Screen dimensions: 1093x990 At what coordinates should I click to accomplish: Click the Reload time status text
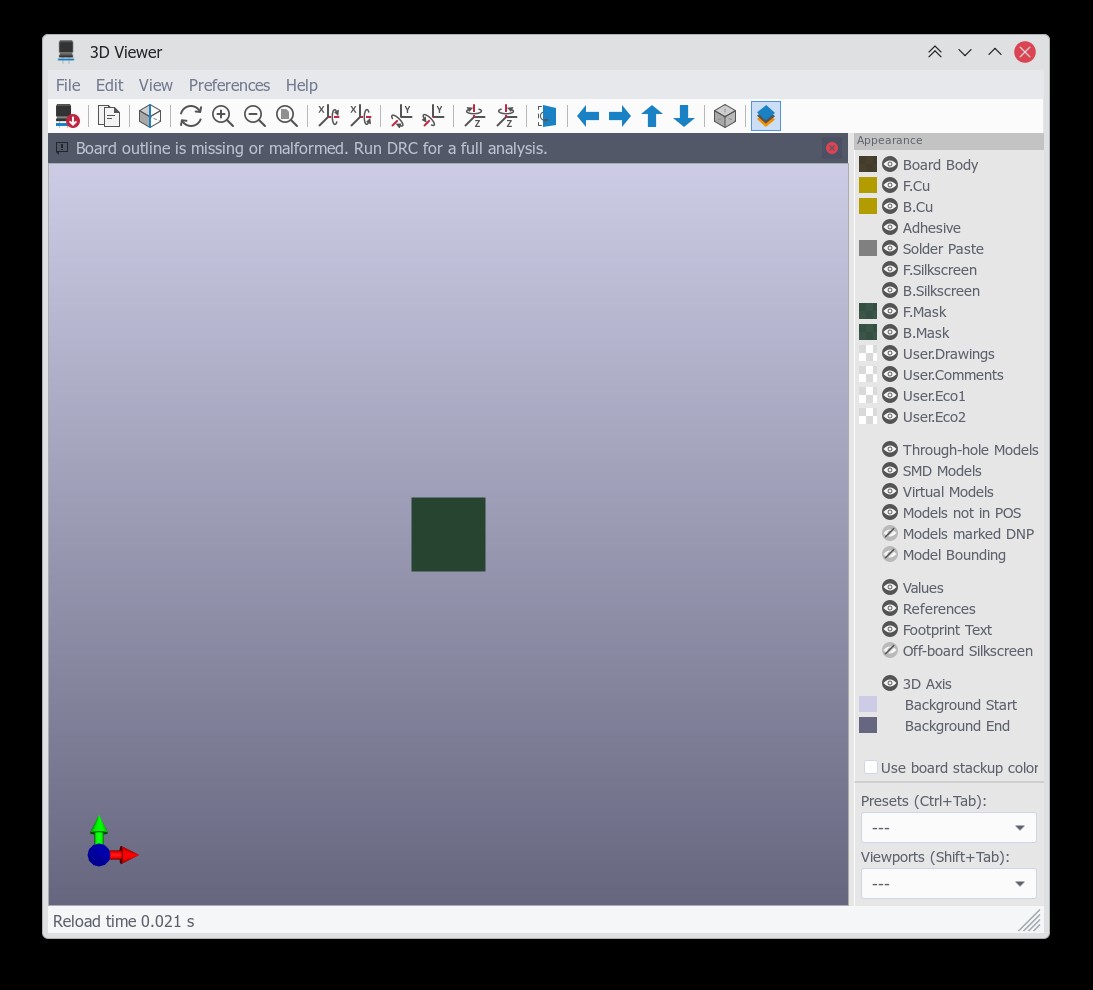click(123, 921)
